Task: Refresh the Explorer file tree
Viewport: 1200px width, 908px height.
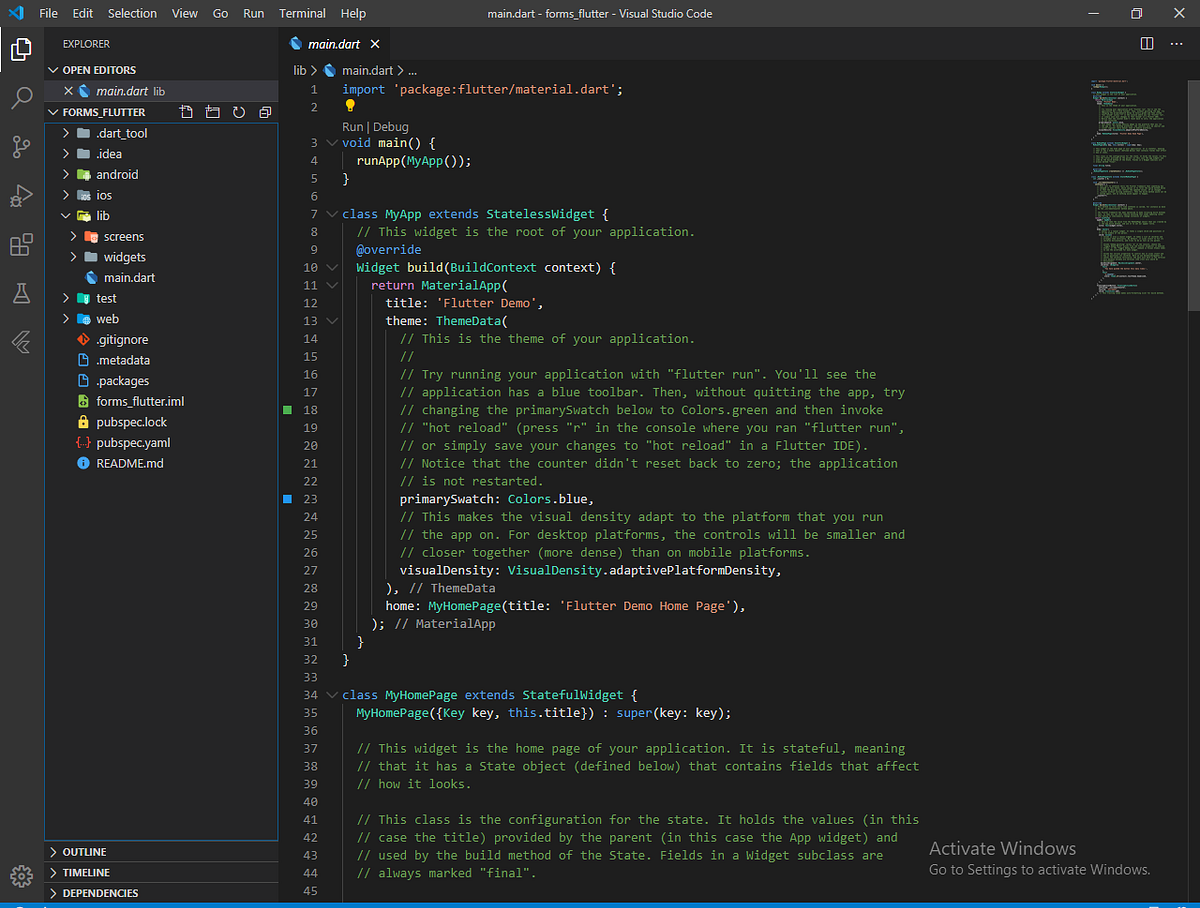Action: tap(238, 112)
